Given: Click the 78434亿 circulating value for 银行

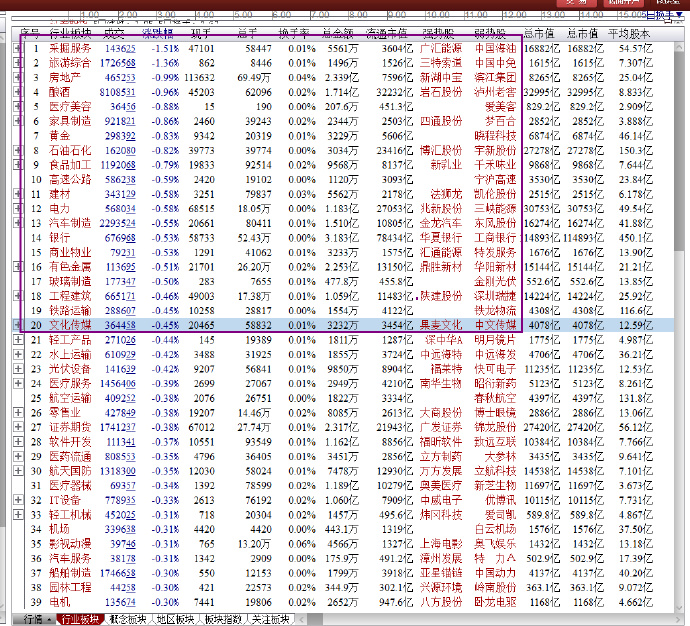Looking at the screenshot, I should 395,238.
